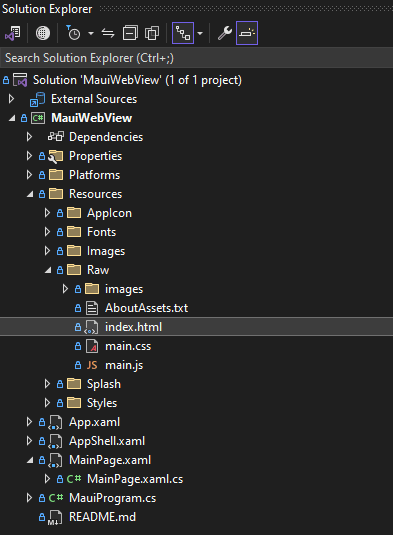Click the text file icon for AboutAssets.txt
This screenshot has height=535, width=393.
coord(92,308)
